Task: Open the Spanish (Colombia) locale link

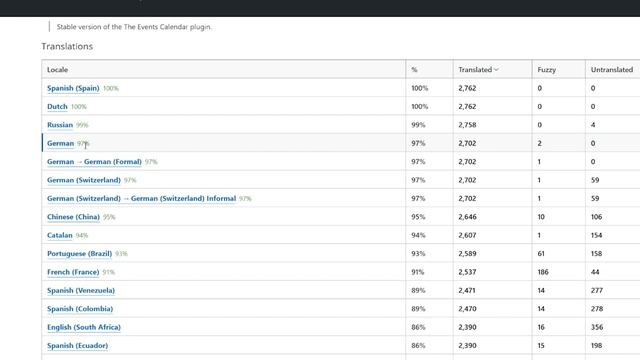Action: click(x=80, y=309)
